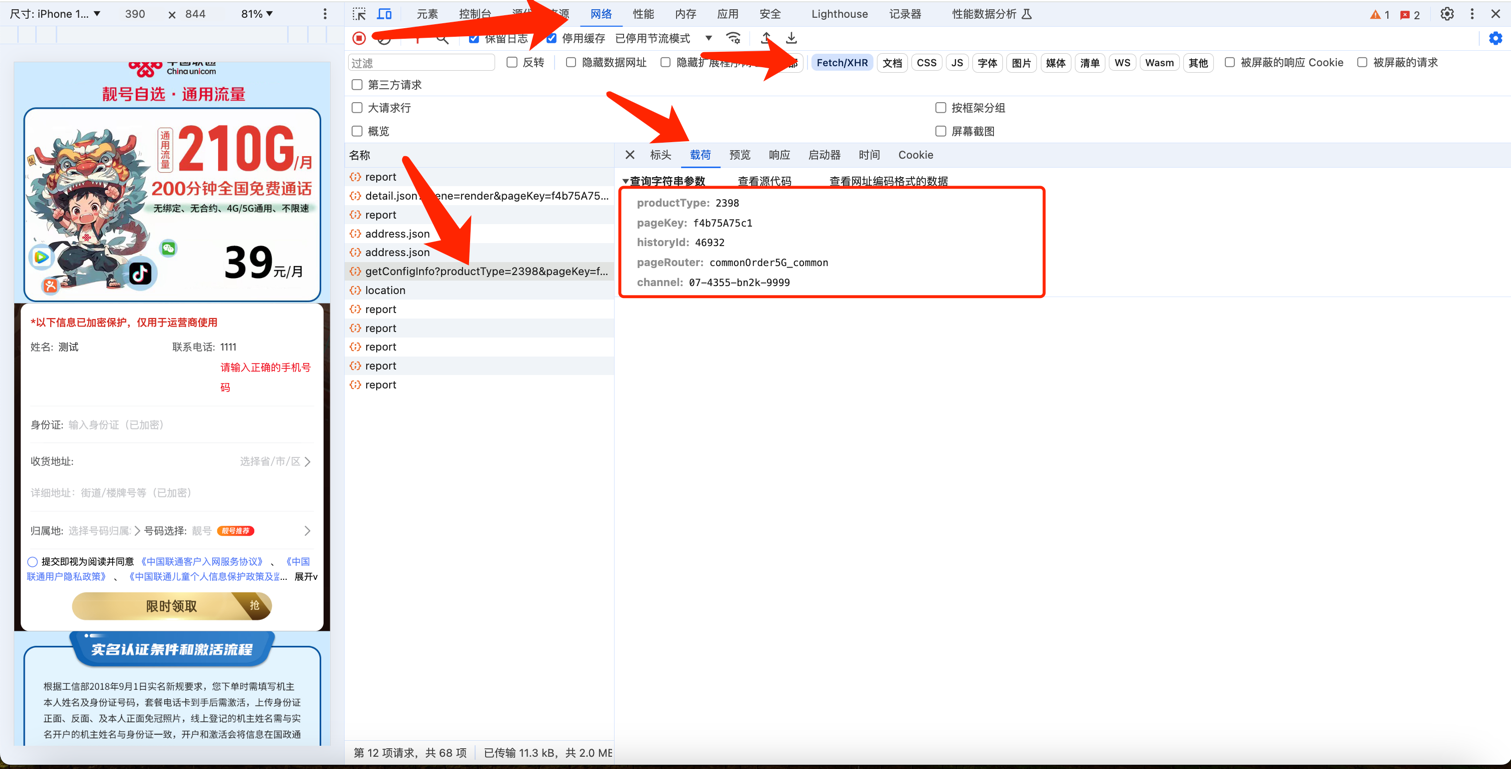This screenshot has height=769, width=1511.
Task: Switch to the 响应 tab
Action: [x=779, y=155]
